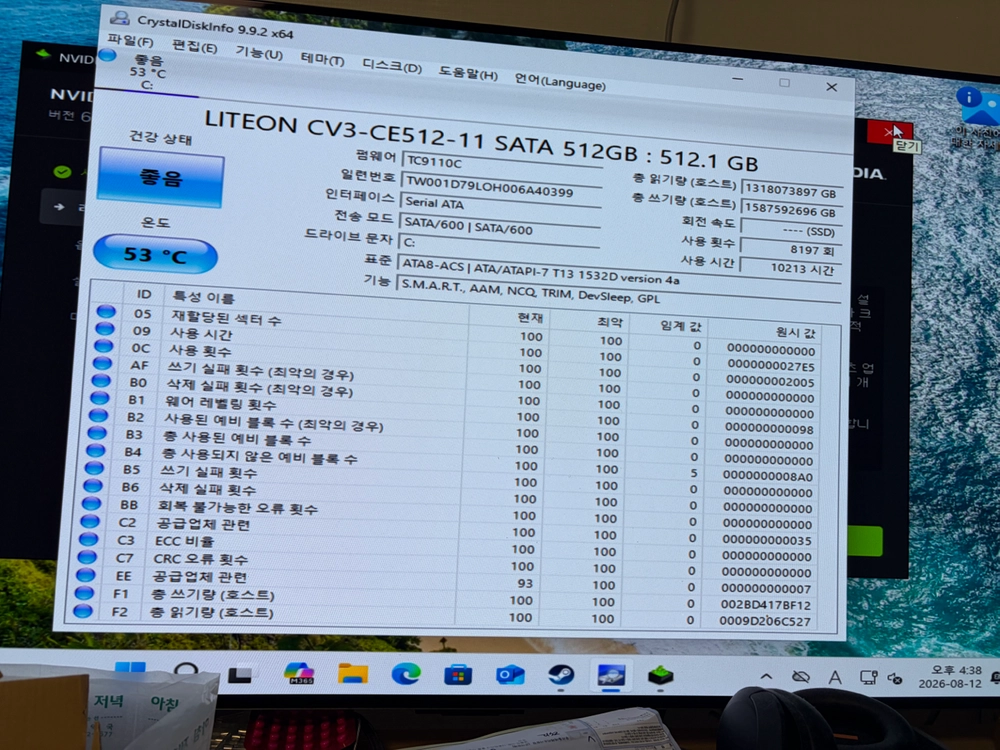Click the total host writes value 1587592696 GB
This screenshot has height=750, width=1000.
[x=791, y=210]
